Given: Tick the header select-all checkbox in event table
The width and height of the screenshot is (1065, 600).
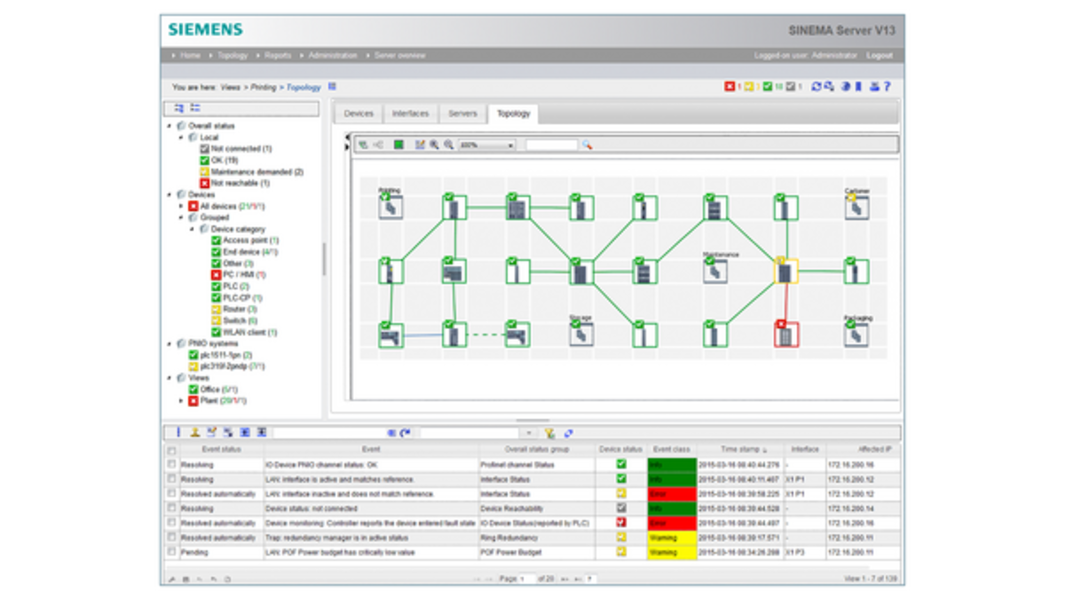Looking at the screenshot, I should (x=172, y=451).
